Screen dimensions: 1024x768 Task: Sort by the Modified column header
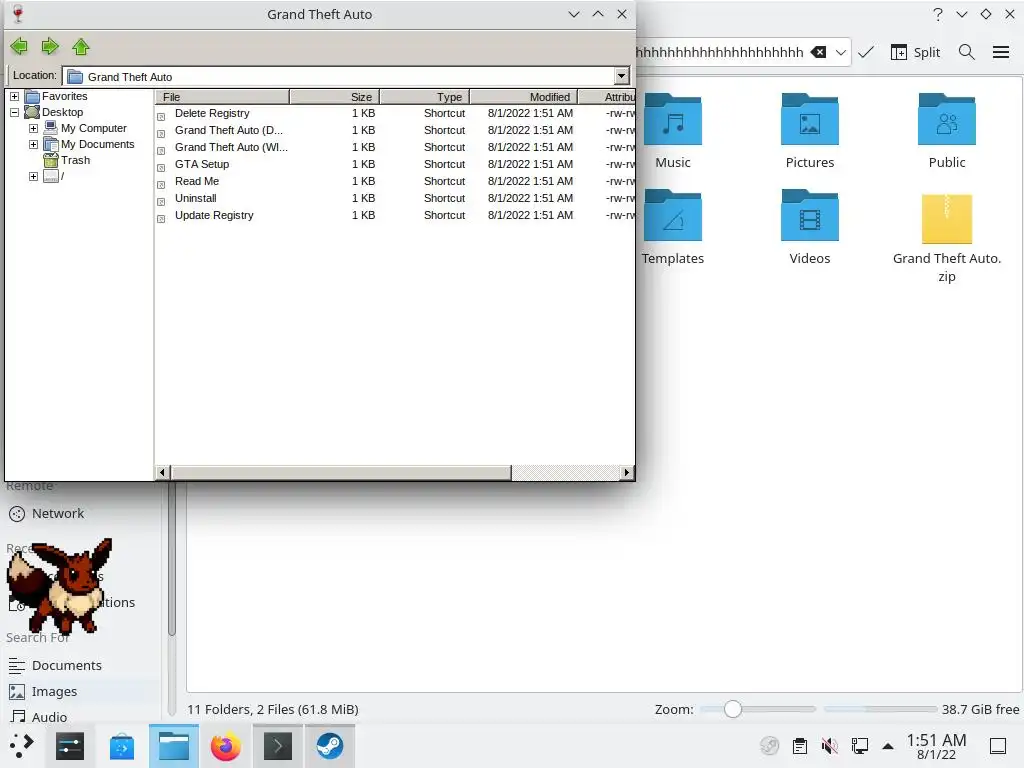pos(524,97)
